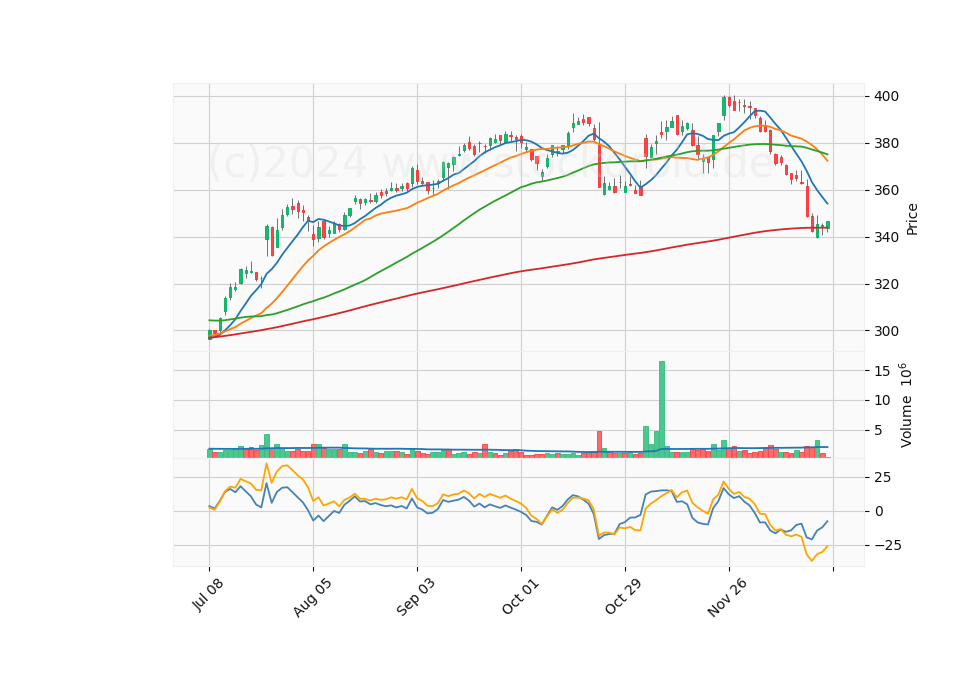960x690 pixels.
Task: Click the 25 oscillator axis value
Action: click(882, 478)
